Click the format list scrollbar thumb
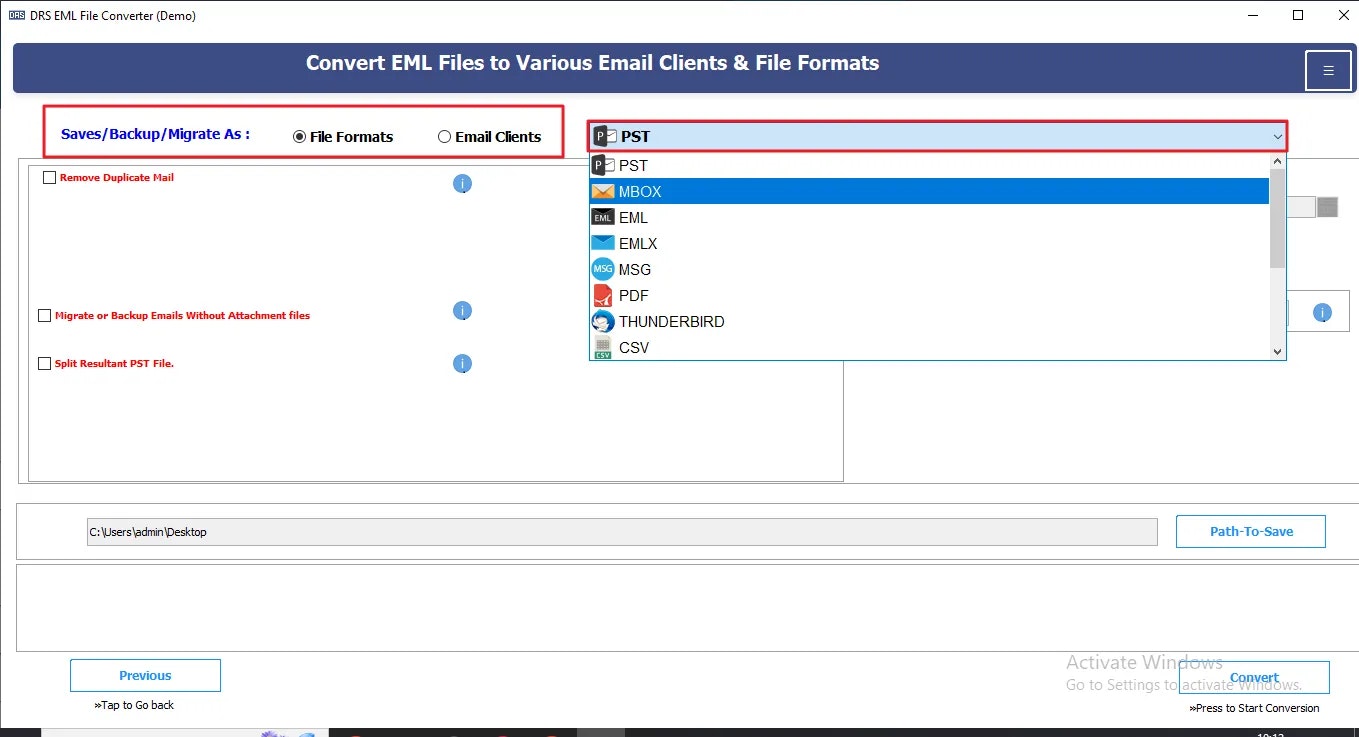The image size is (1359, 737). pyautogui.click(x=1277, y=219)
